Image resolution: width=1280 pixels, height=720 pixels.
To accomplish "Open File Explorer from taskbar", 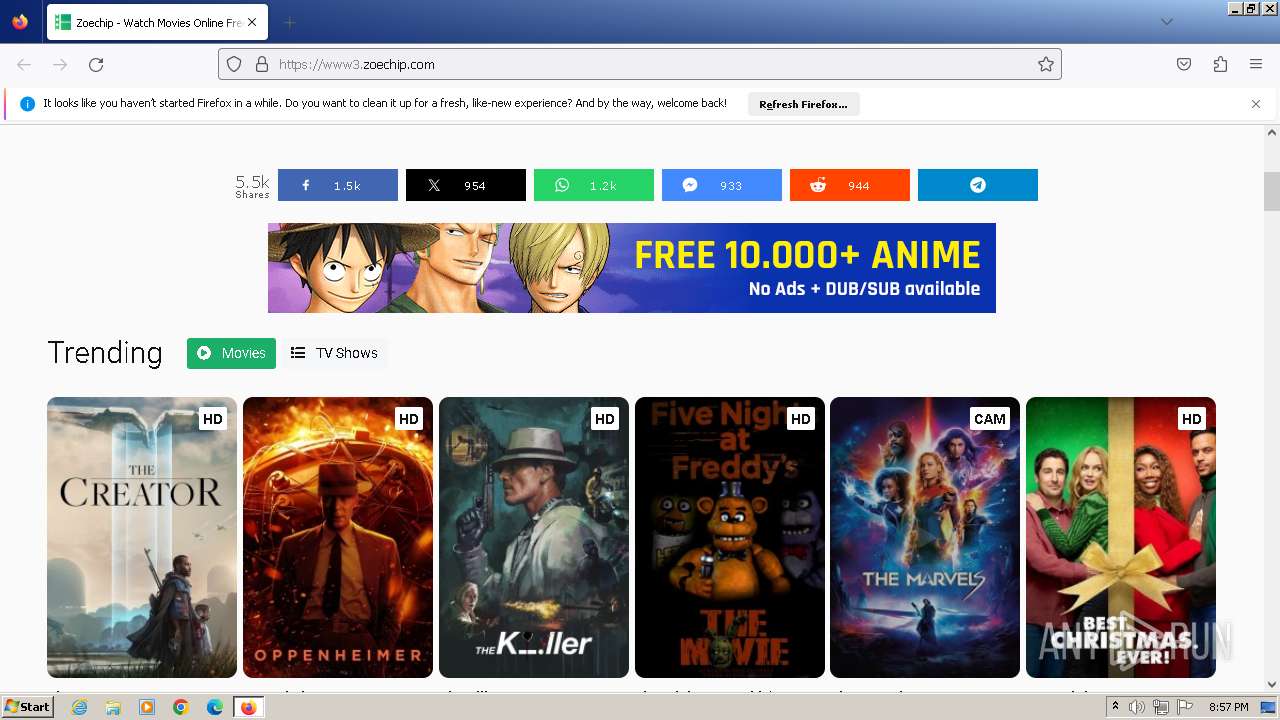I will 113,707.
